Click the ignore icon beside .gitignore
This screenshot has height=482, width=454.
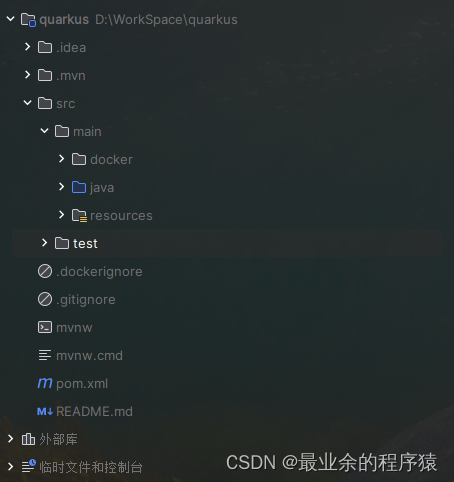click(x=45, y=299)
